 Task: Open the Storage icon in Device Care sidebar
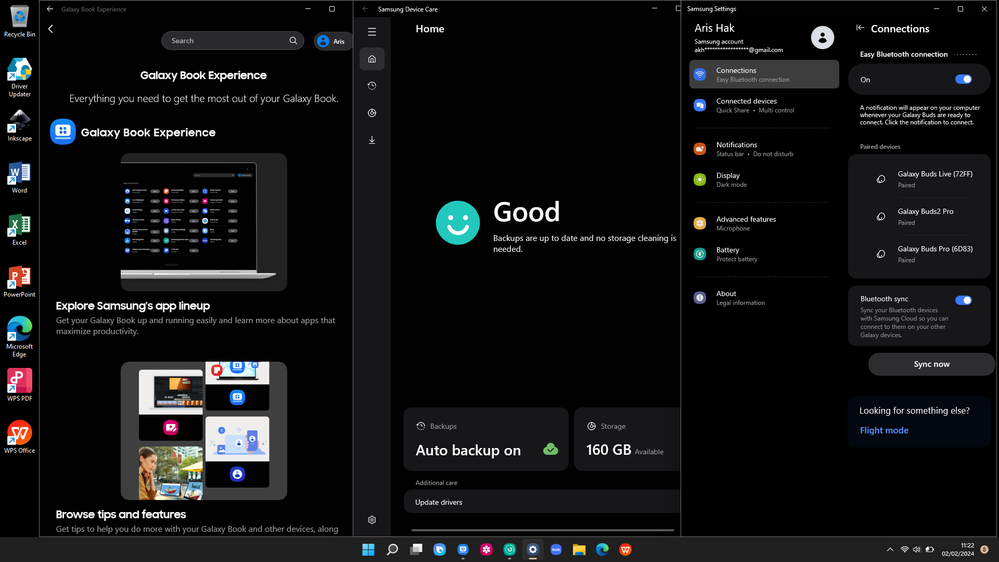(372, 113)
